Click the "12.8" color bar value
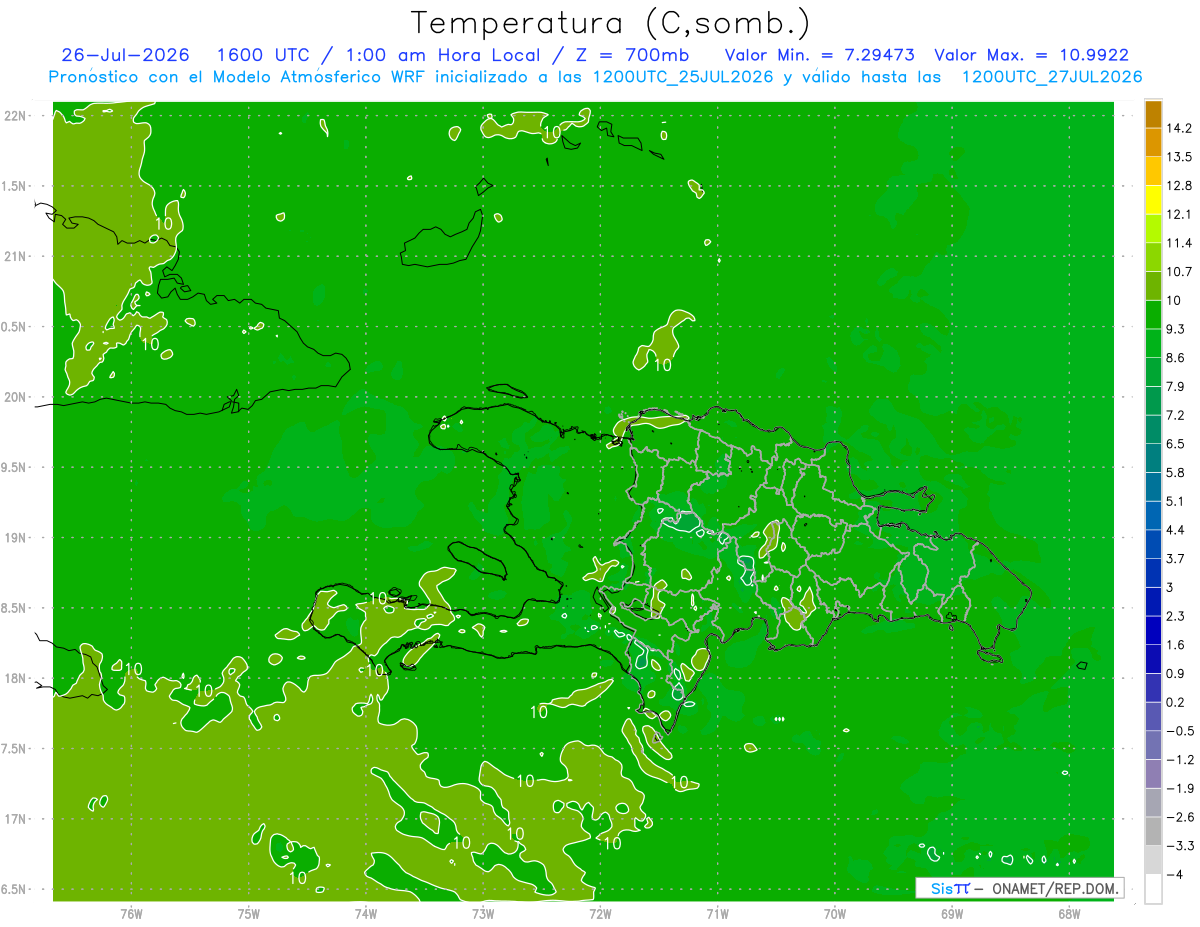 click(1180, 185)
